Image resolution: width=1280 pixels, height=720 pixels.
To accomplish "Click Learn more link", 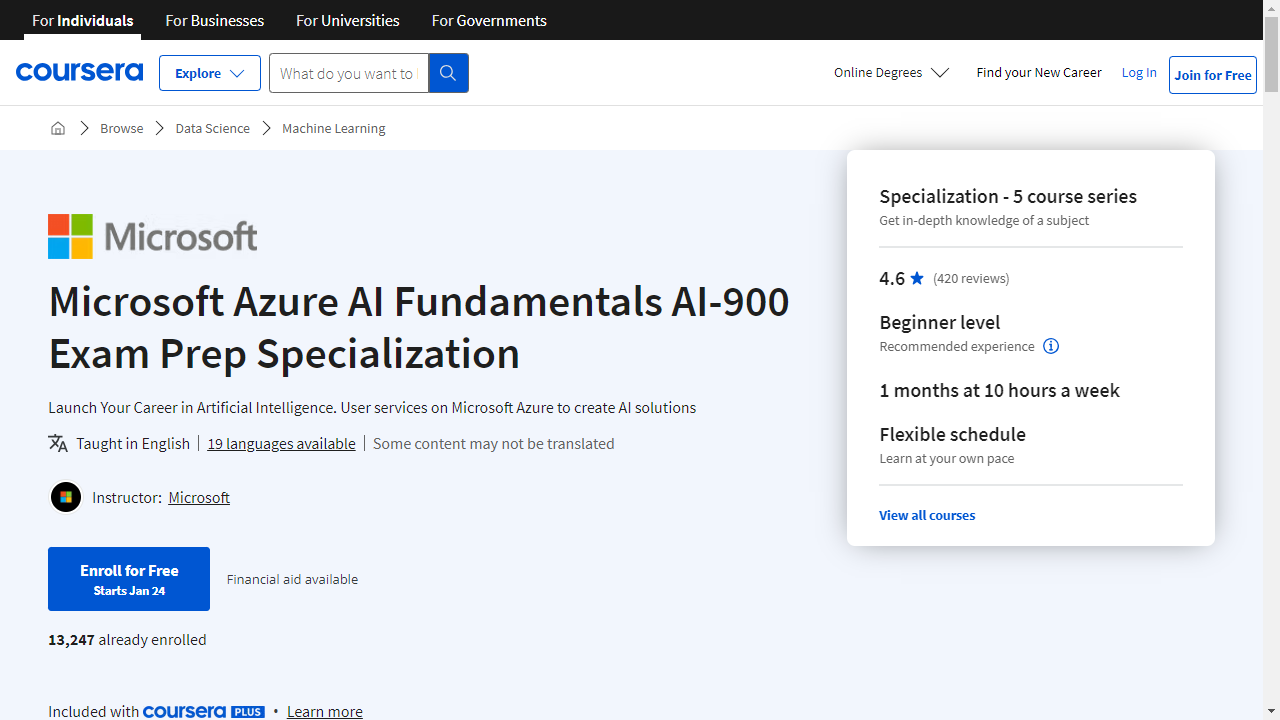I will point(325,711).
